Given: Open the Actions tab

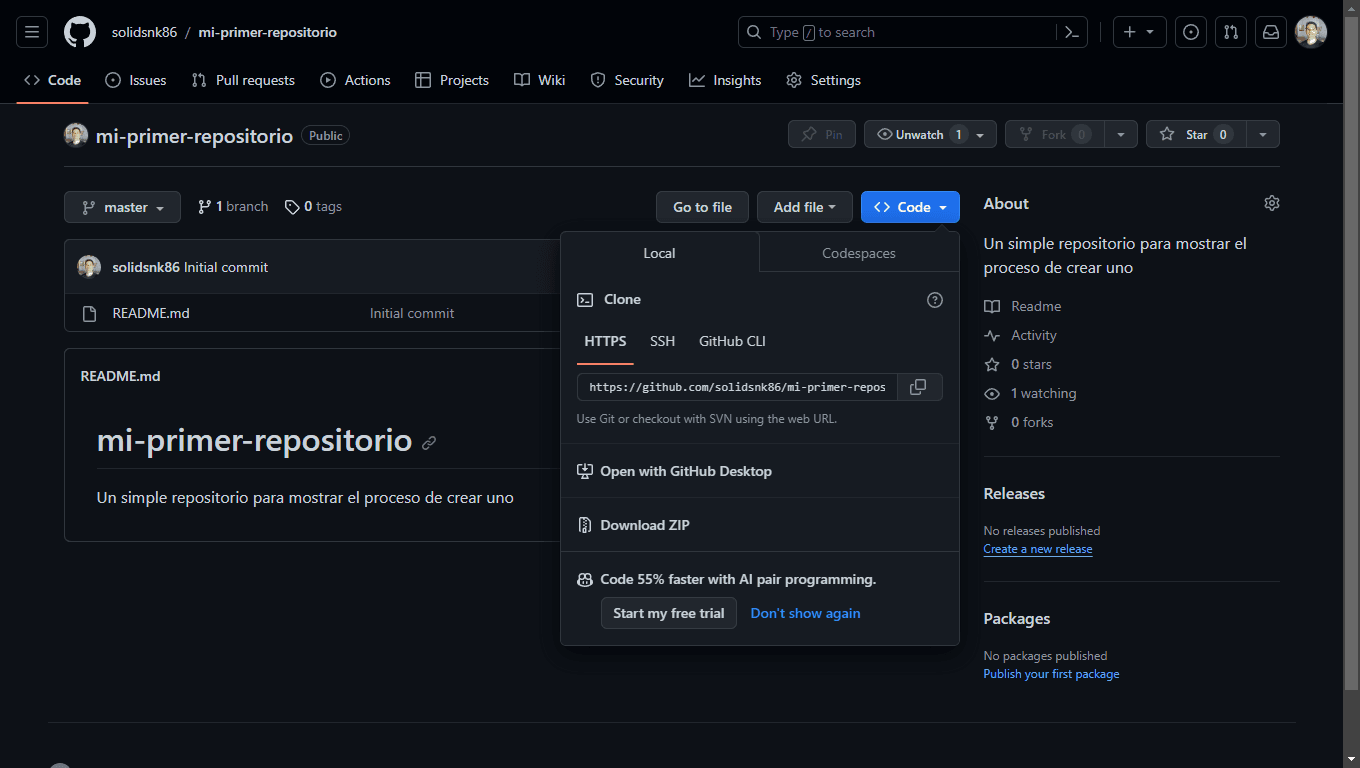Looking at the screenshot, I should pos(355,80).
